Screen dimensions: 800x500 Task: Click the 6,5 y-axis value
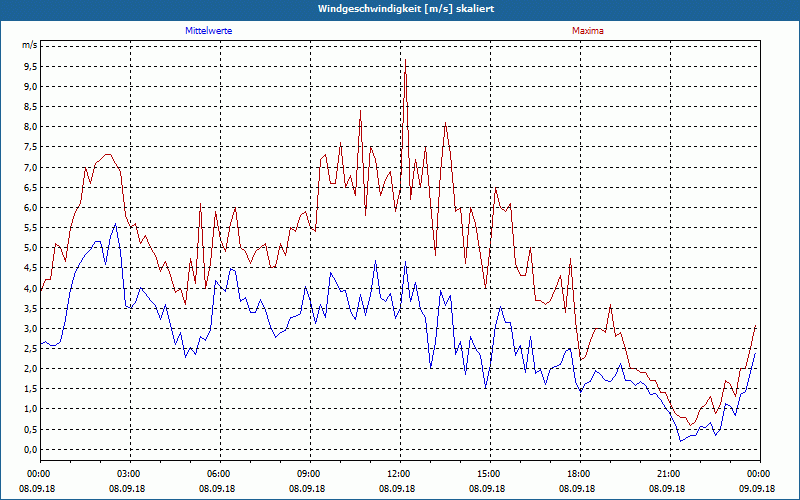pos(30,187)
